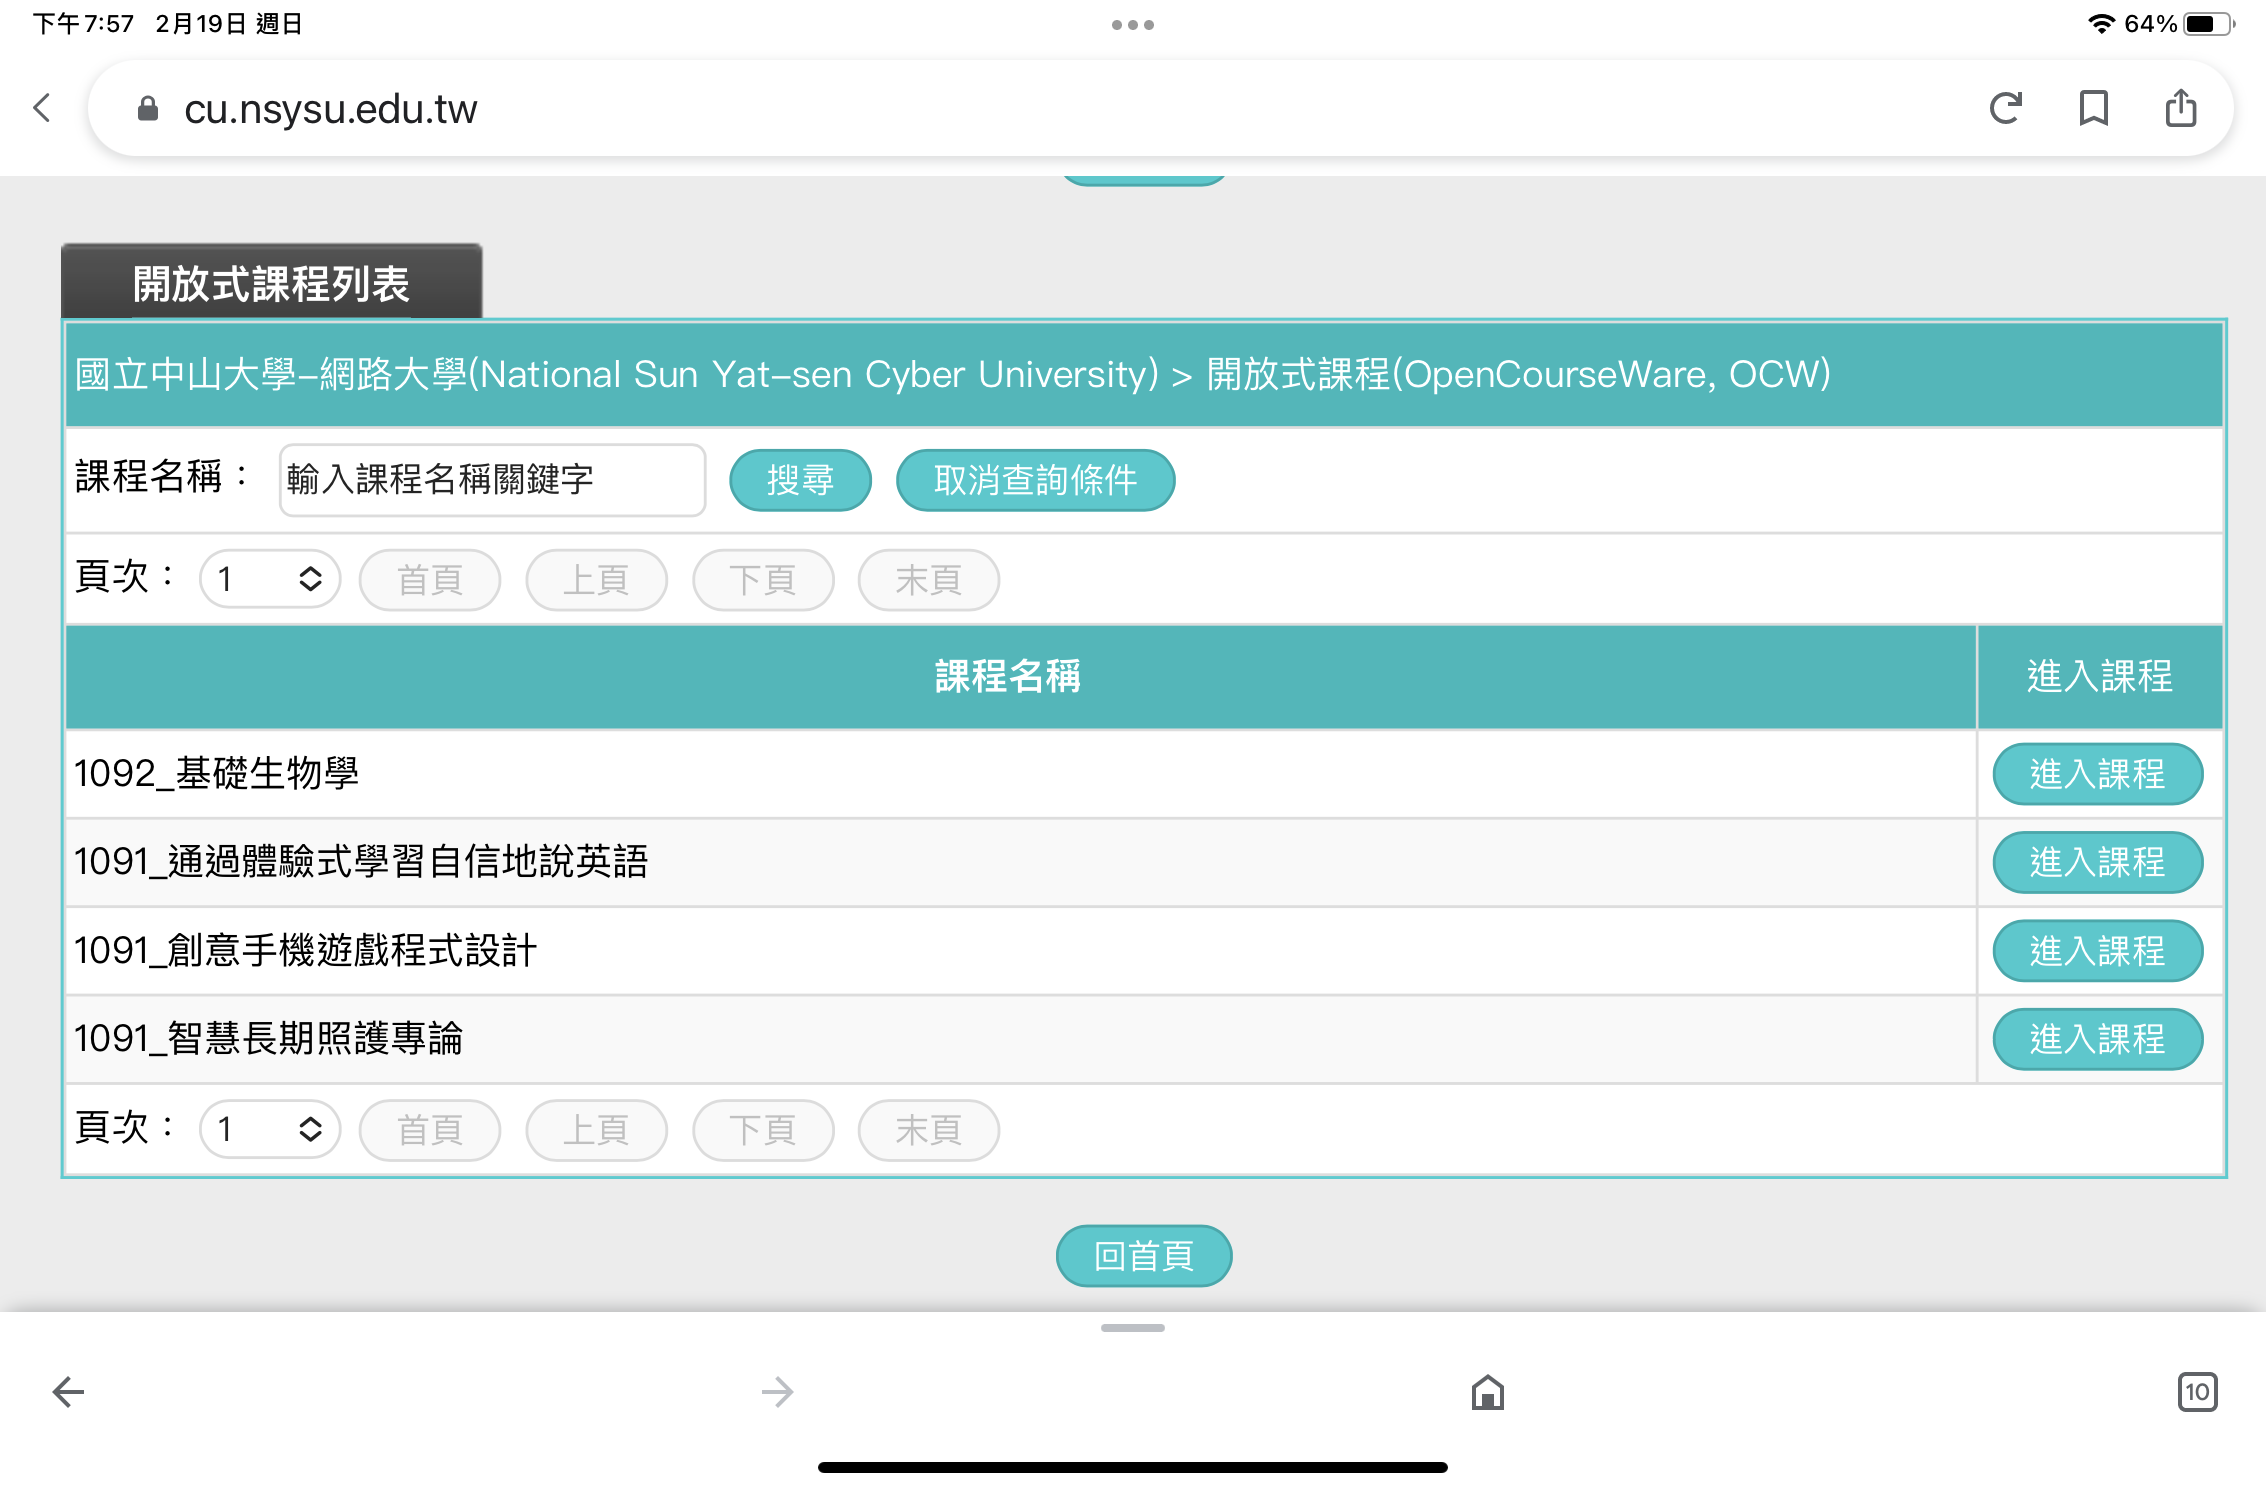The width and height of the screenshot is (2266, 1488).
Task: Tap the bookmark icon in address bar
Action: [x=2093, y=108]
